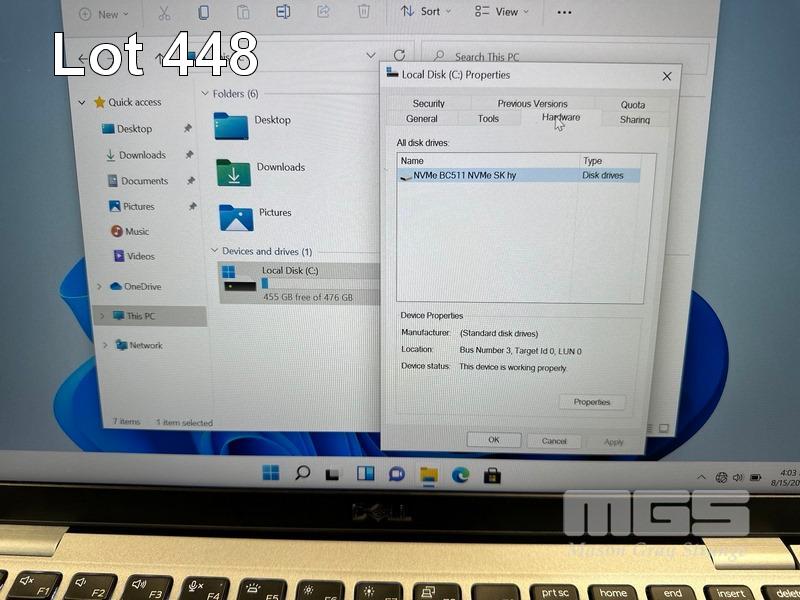Screen dimensions: 800x600
Task: Collapse the Devices and drives section
Action: coord(214,251)
